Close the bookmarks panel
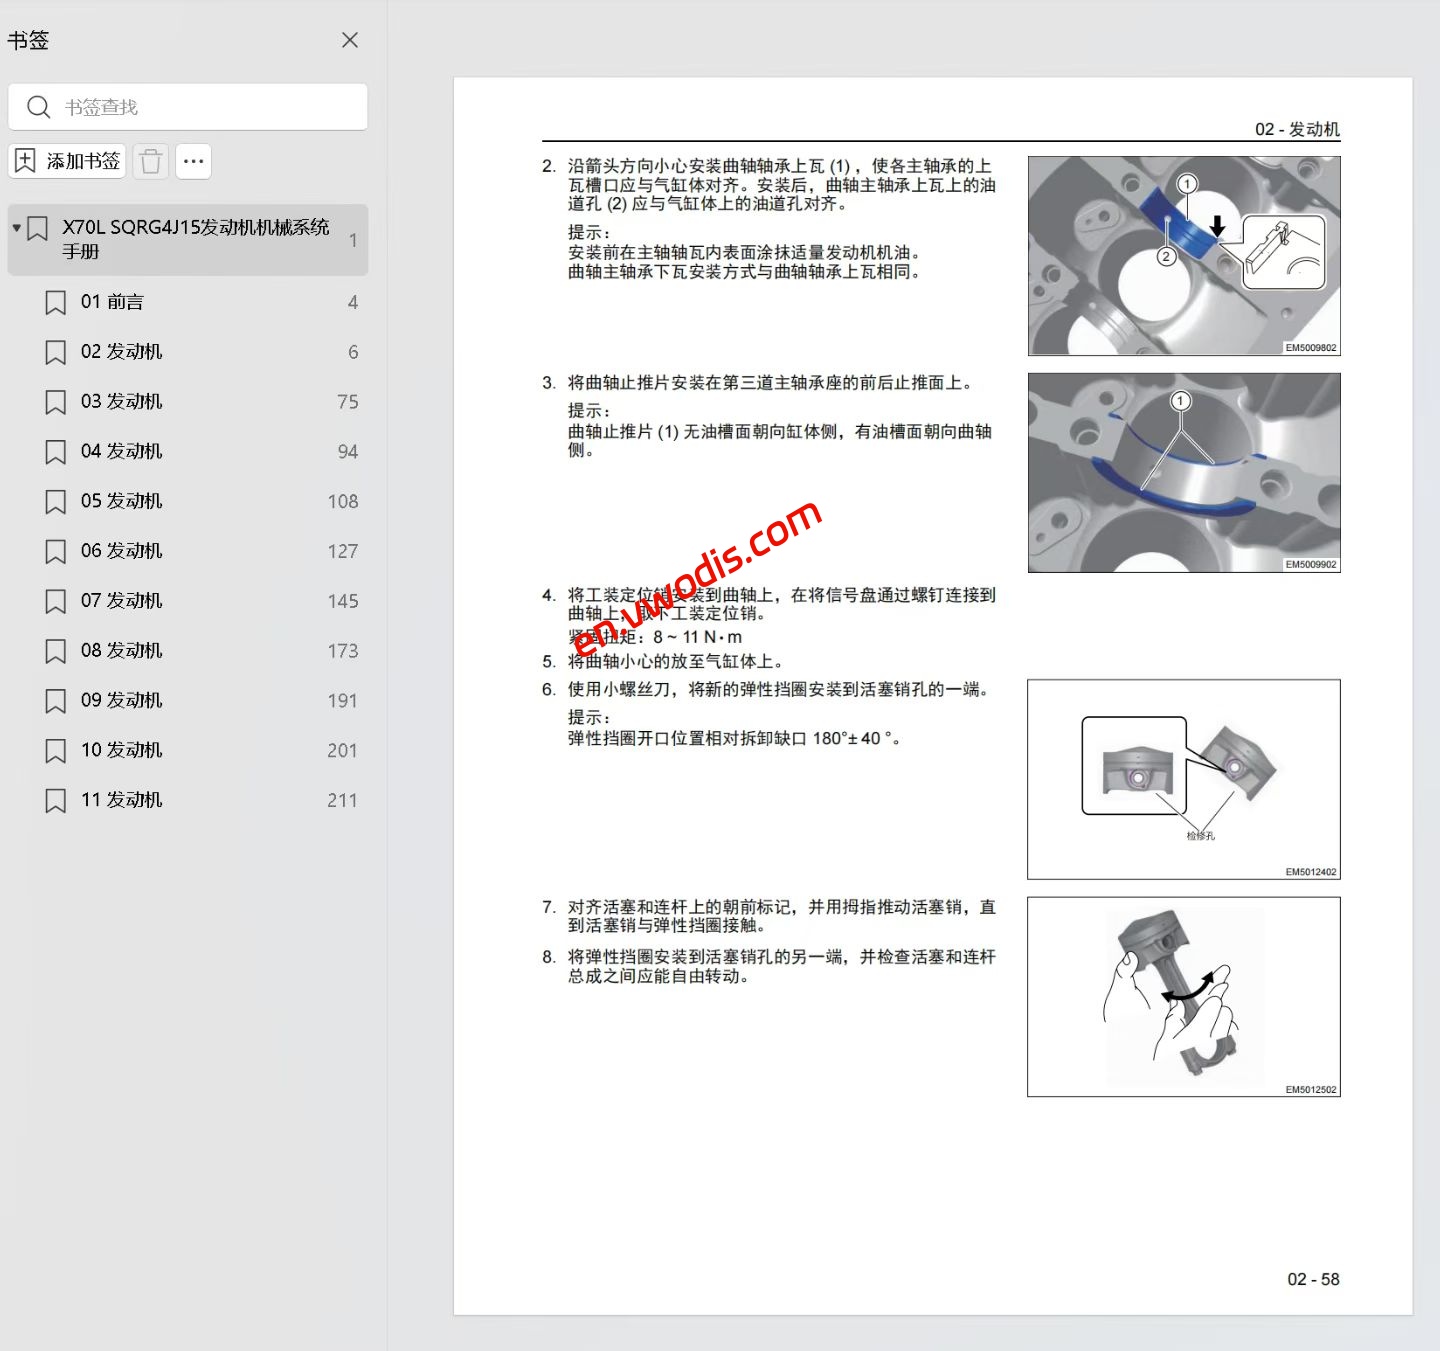Screen dimensions: 1440x1351 349,40
